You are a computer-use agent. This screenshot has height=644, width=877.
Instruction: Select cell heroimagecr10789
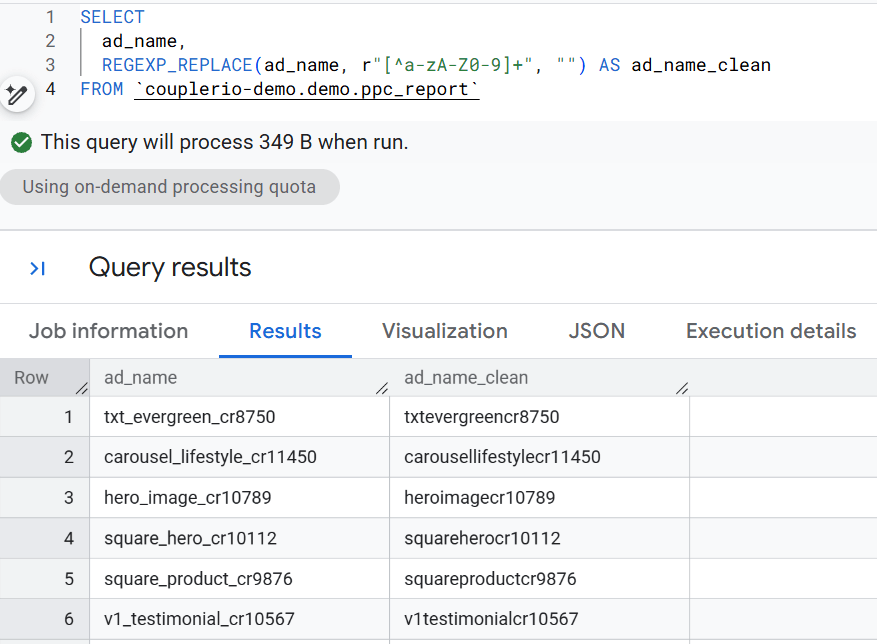pyautogui.click(x=539, y=497)
